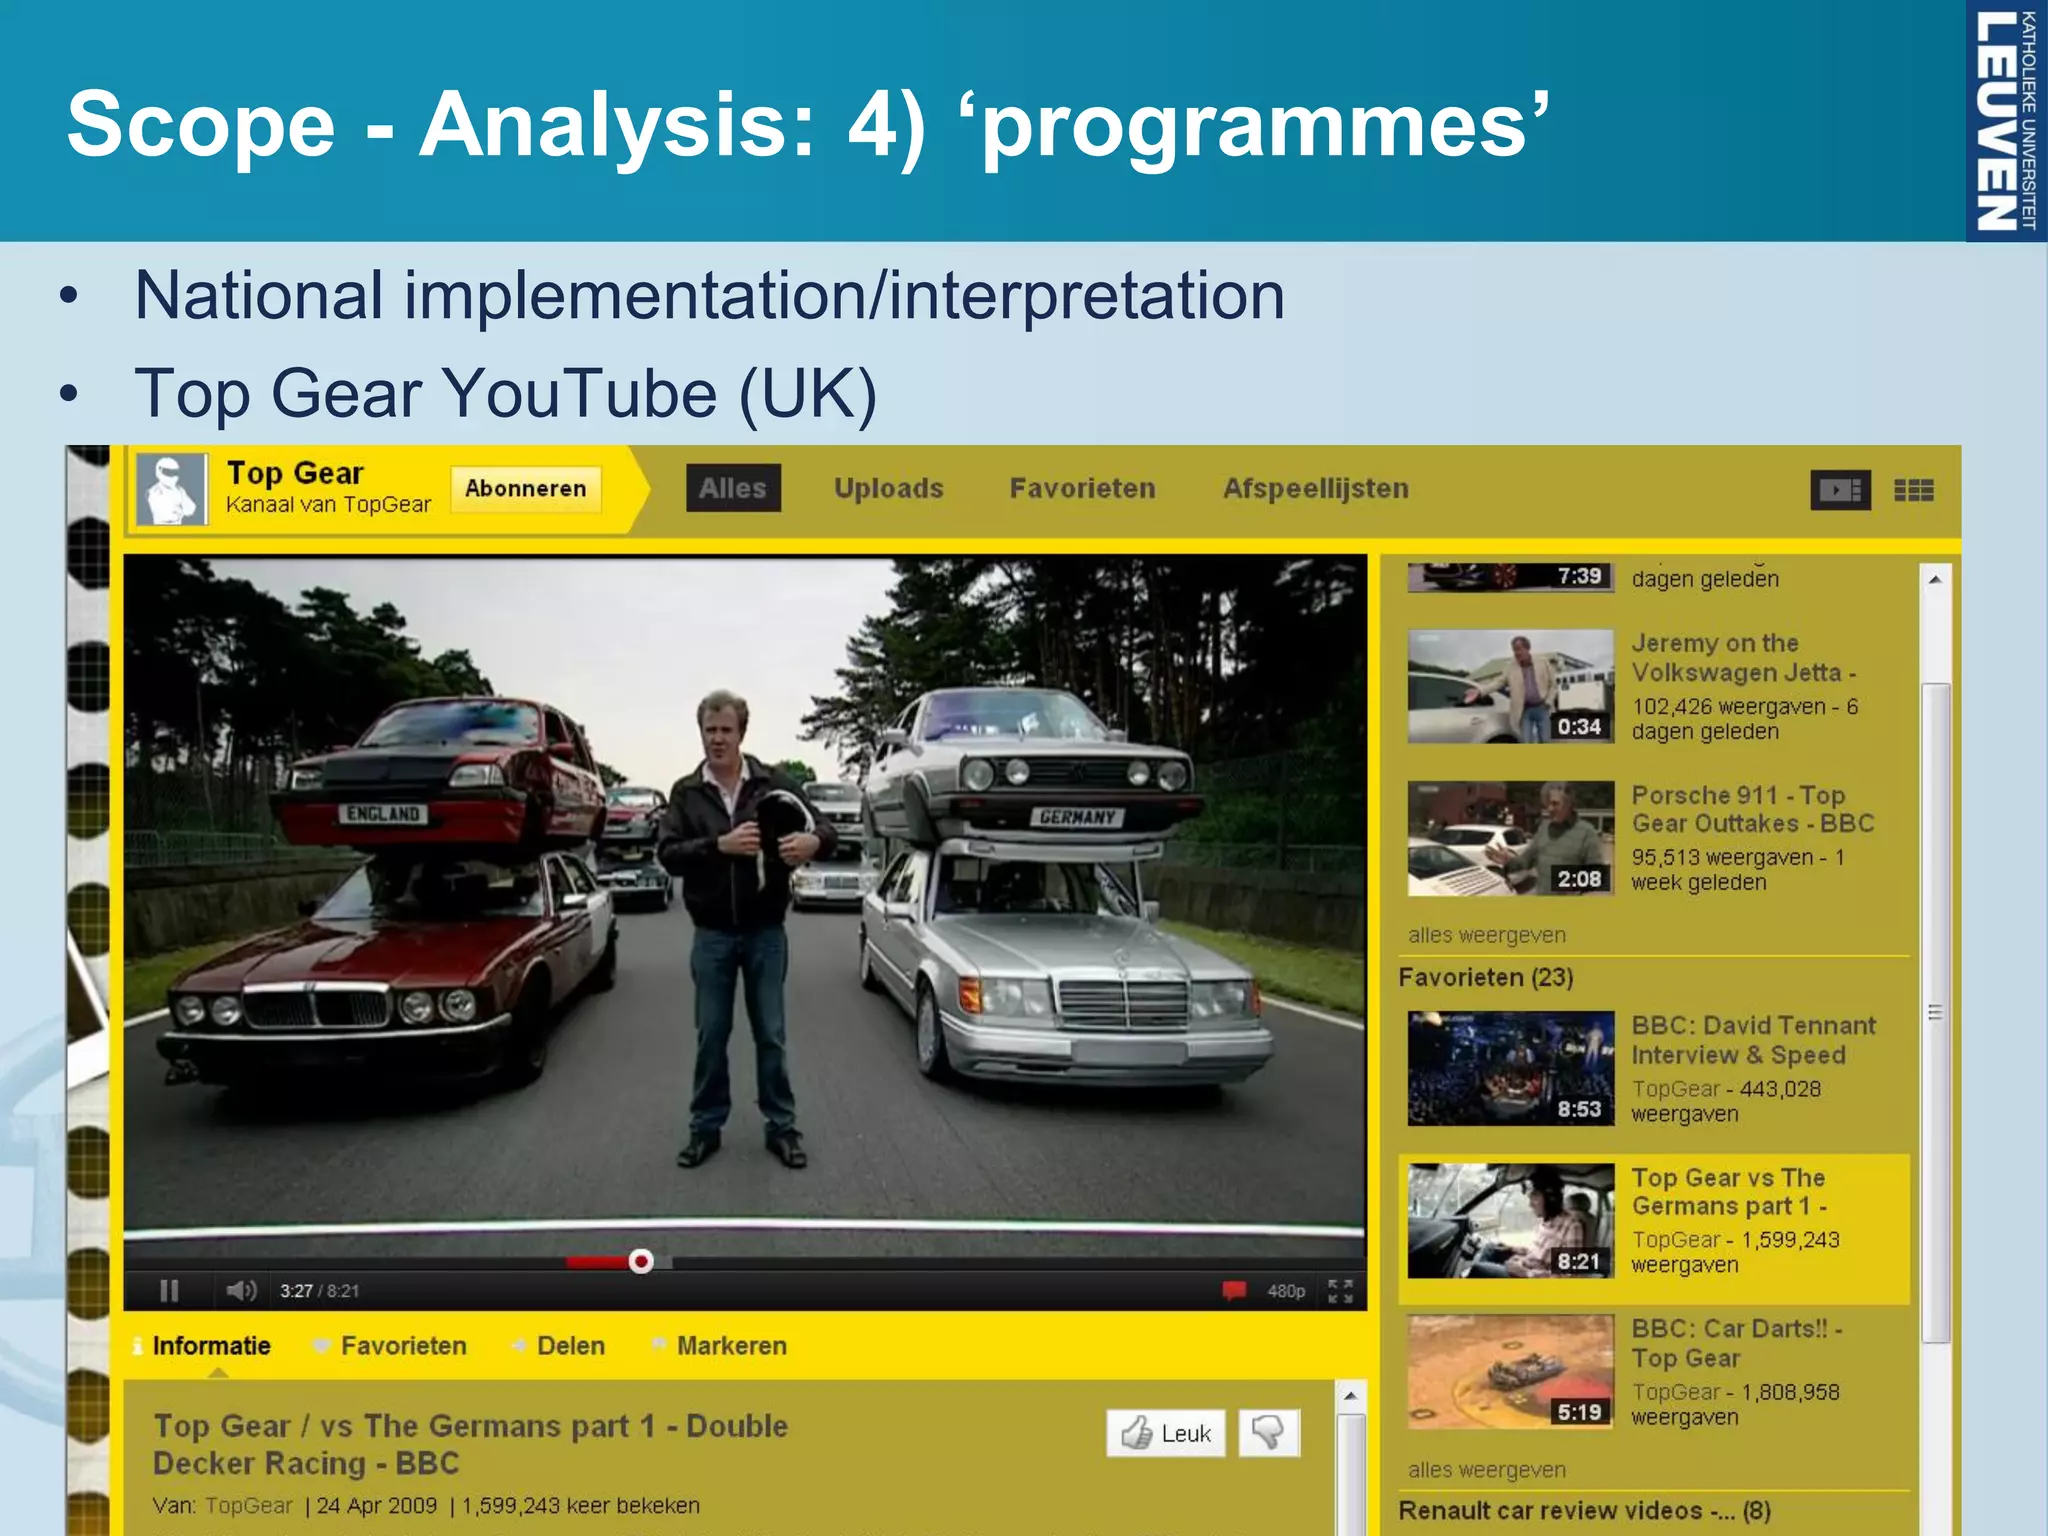Click the red seek handle on progress bar
The height and width of the screenshot is (1536, 2048).
[x=641, y=1261]
